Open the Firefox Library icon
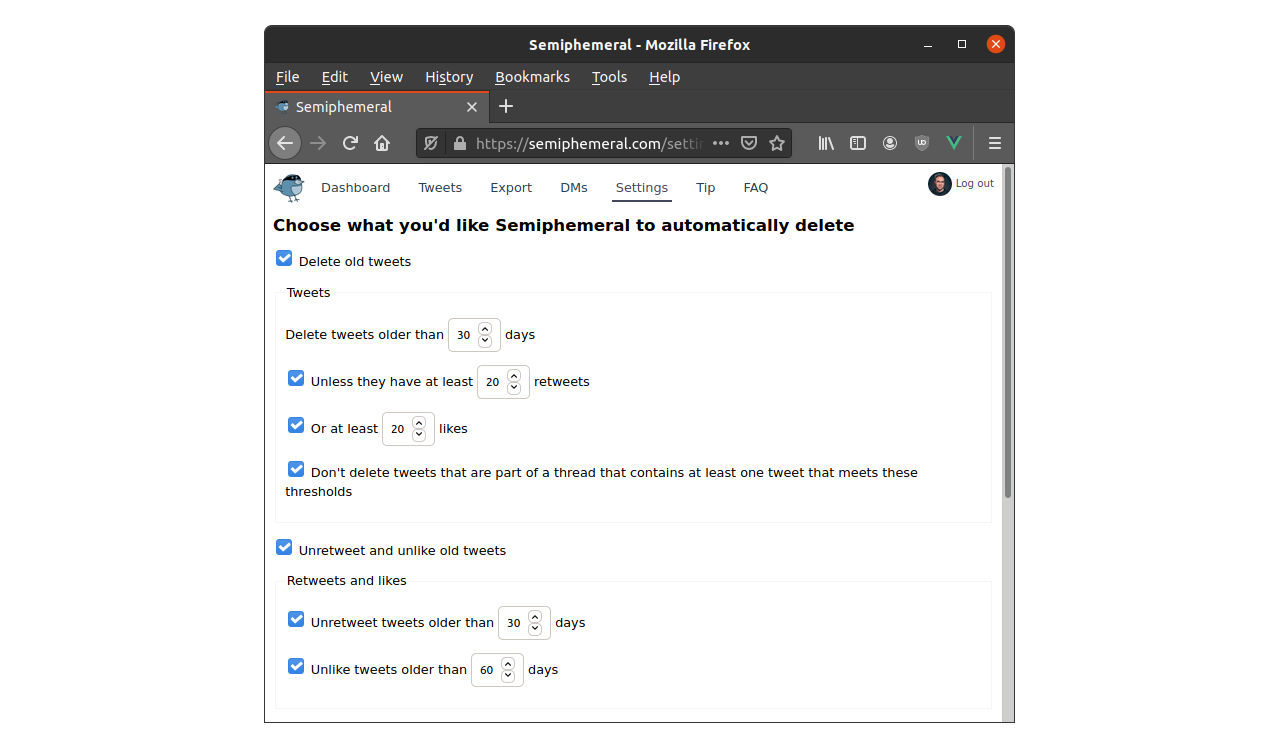 pos(826,143)
